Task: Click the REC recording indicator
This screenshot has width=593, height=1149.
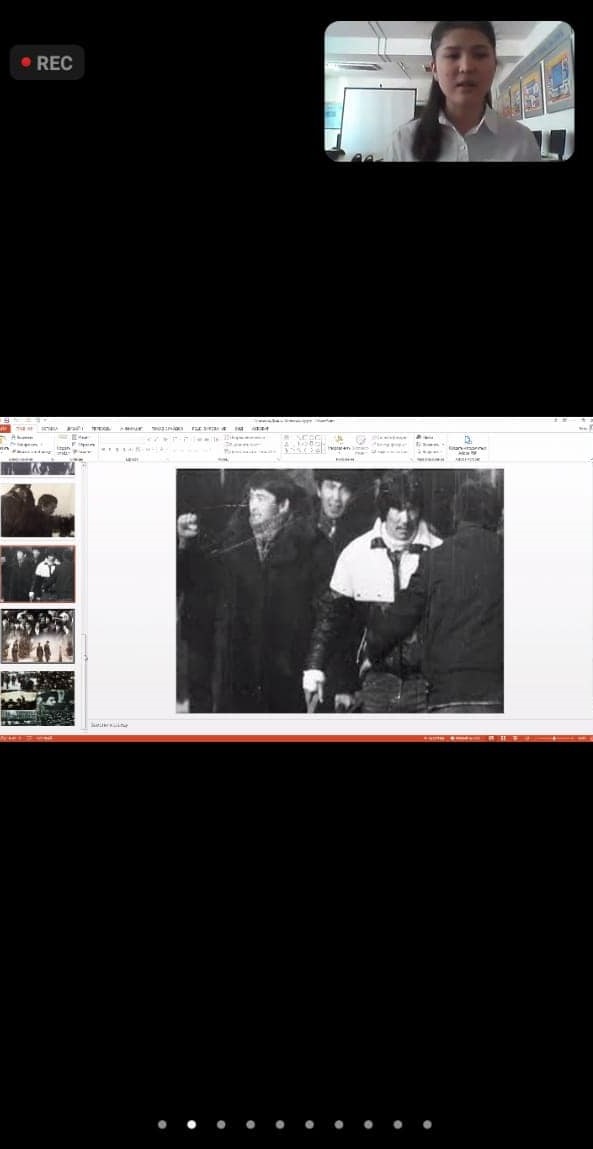Action: (x=47, y=62)
